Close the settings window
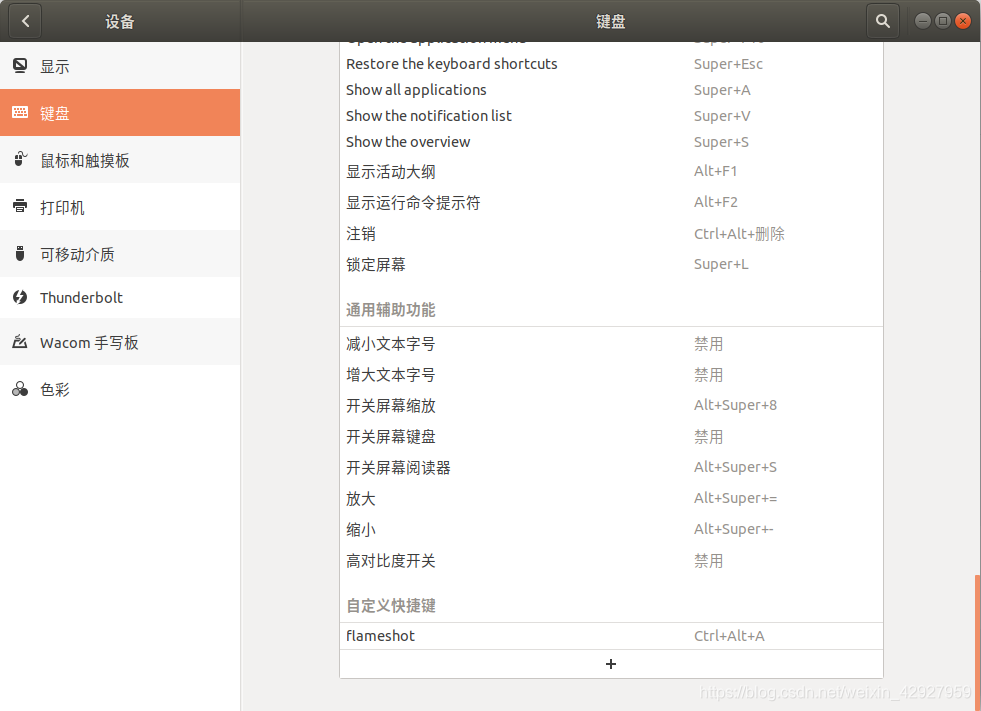The width and height of the screenshot is (981, 711). pos(963,21)
